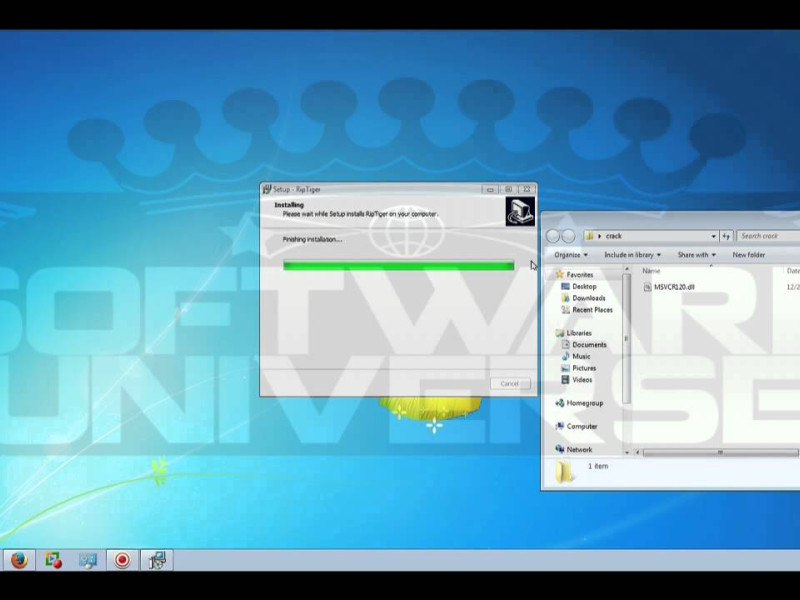Click the navigation pane scroll down arrow

[627, 453]
